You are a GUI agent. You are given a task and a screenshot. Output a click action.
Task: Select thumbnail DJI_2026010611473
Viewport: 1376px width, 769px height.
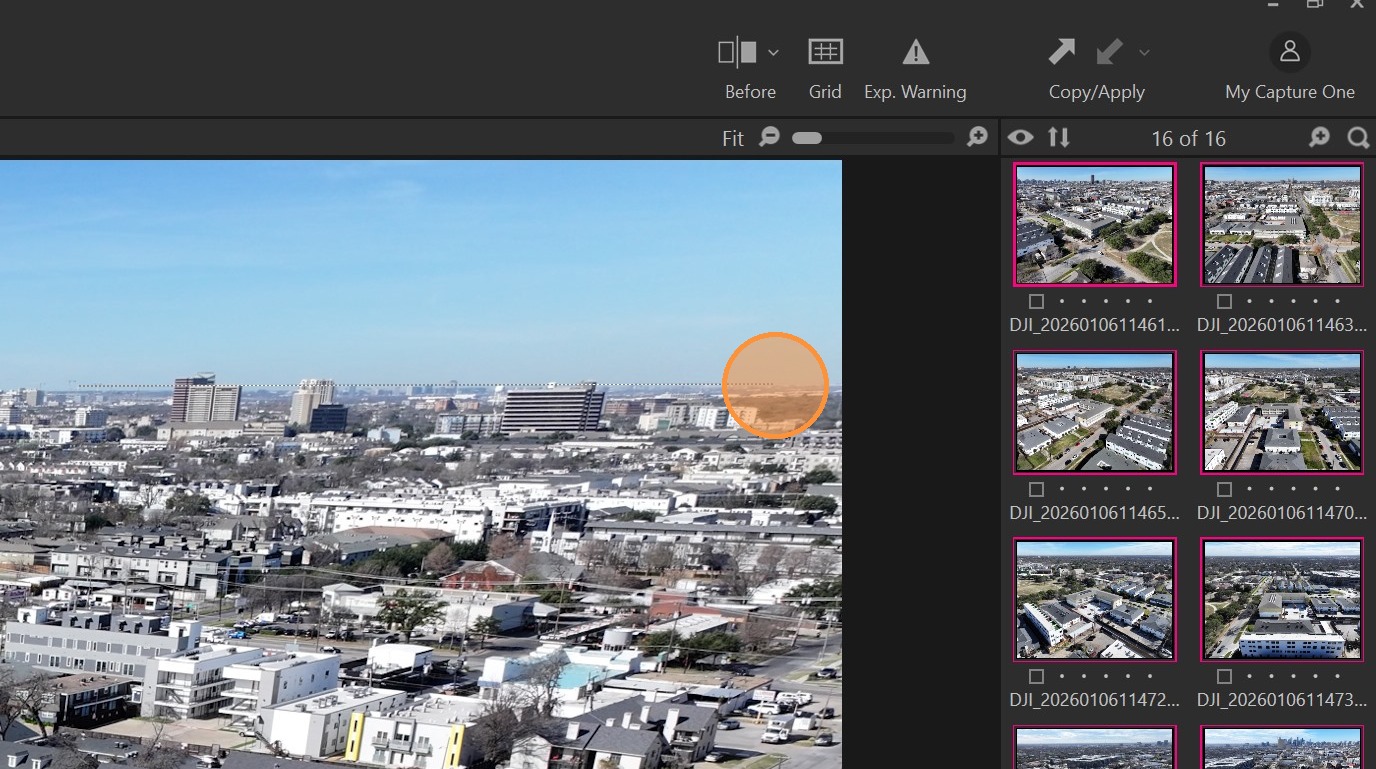point(1282,599)
